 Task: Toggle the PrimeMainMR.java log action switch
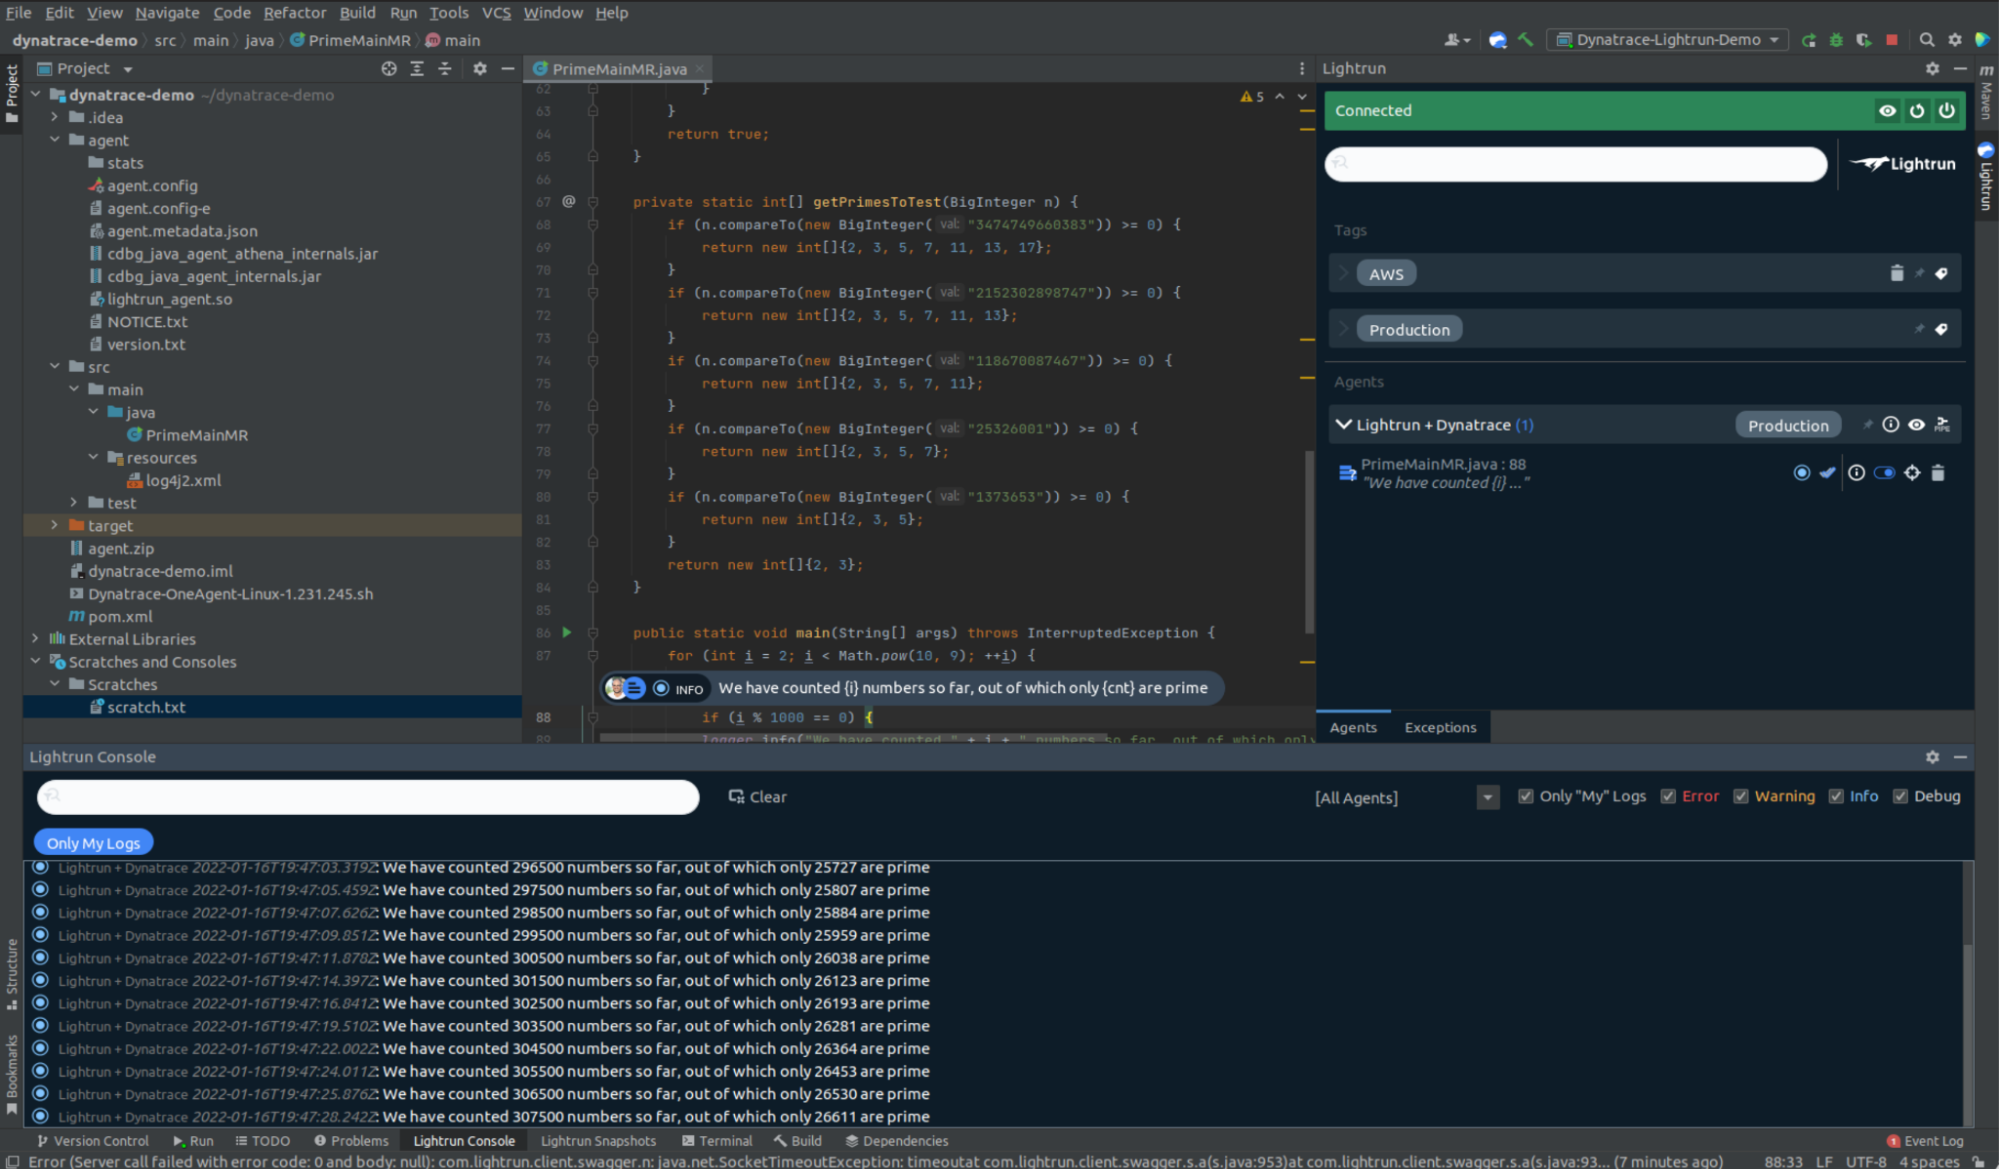click(x=1884, y=473)
